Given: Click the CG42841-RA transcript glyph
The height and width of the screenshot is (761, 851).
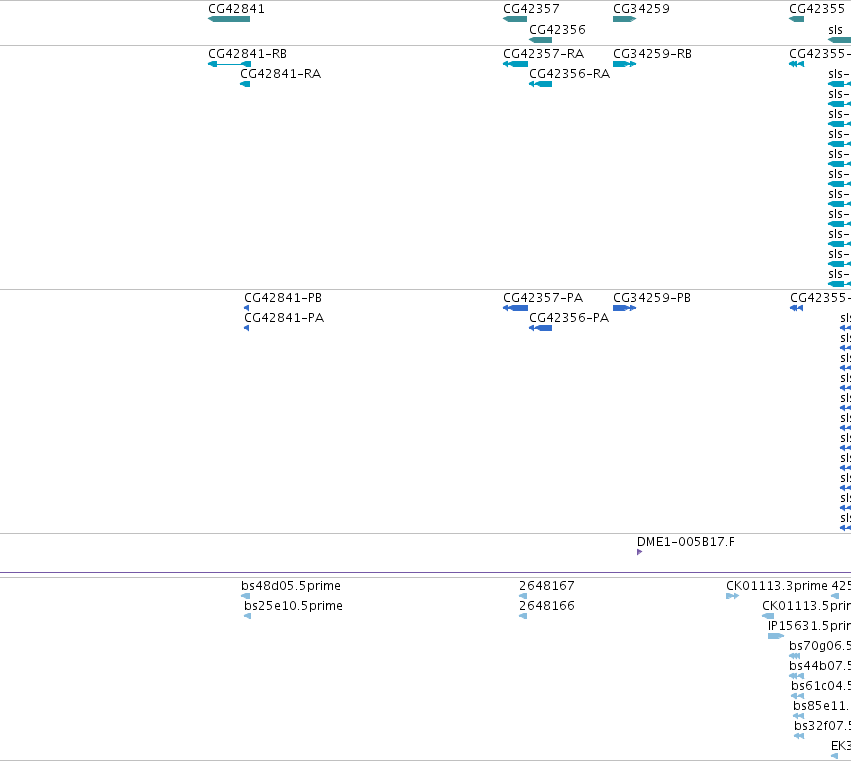Looking at the screenshot, I should tap(245, 84).
